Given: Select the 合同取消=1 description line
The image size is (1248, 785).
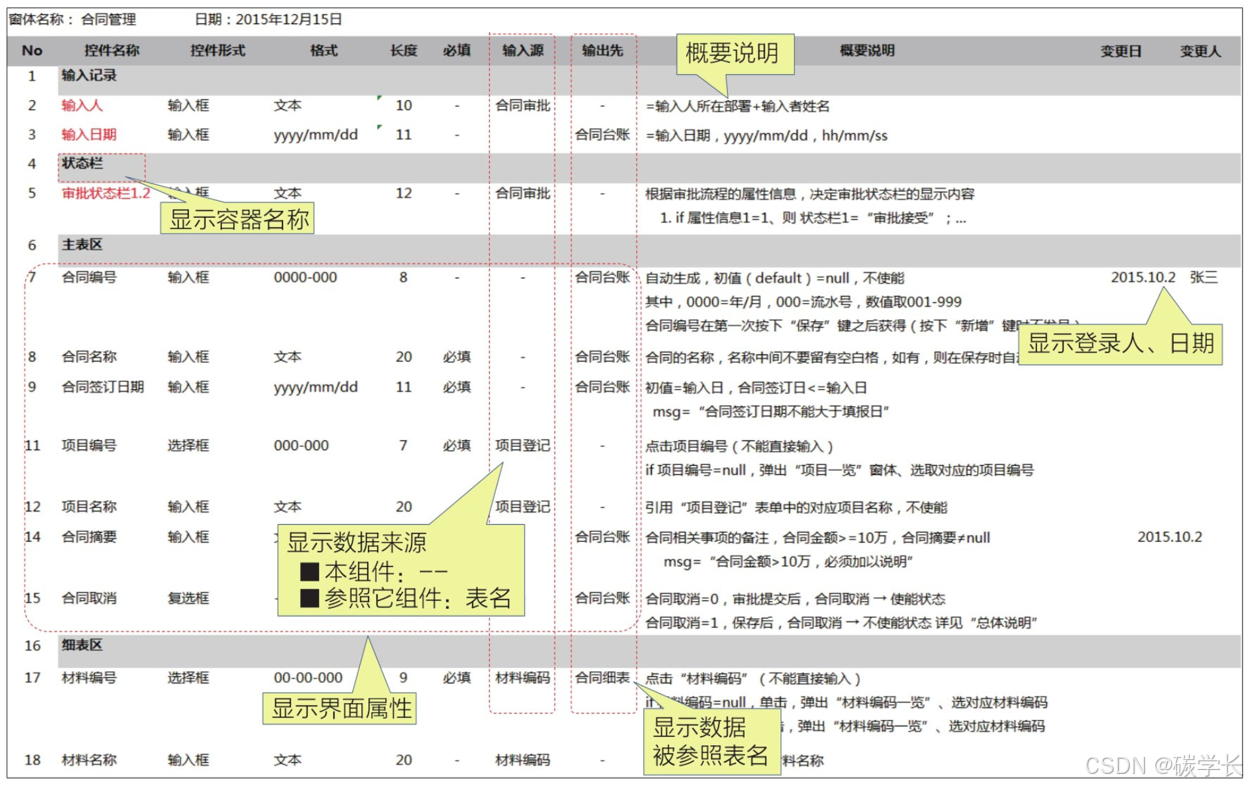Looking at the screenshot, I should click(841, 623).
